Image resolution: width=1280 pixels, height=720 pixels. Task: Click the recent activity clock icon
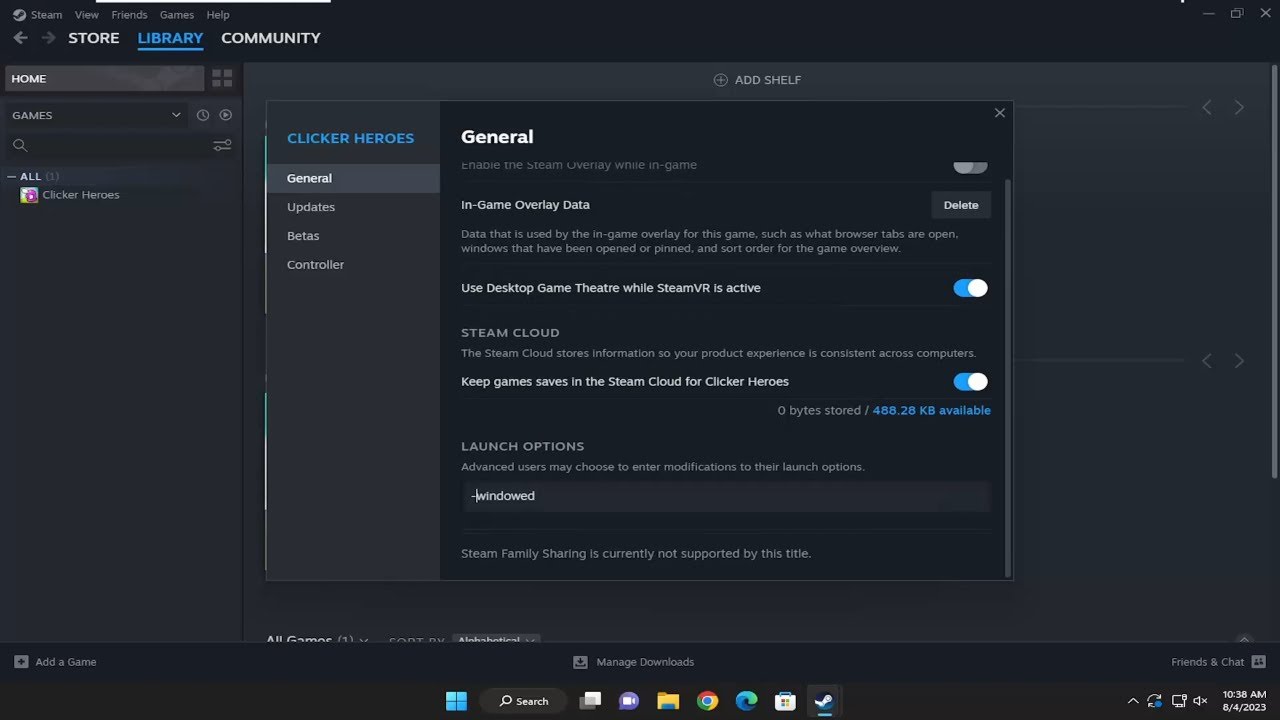click(x=203, y=115)
